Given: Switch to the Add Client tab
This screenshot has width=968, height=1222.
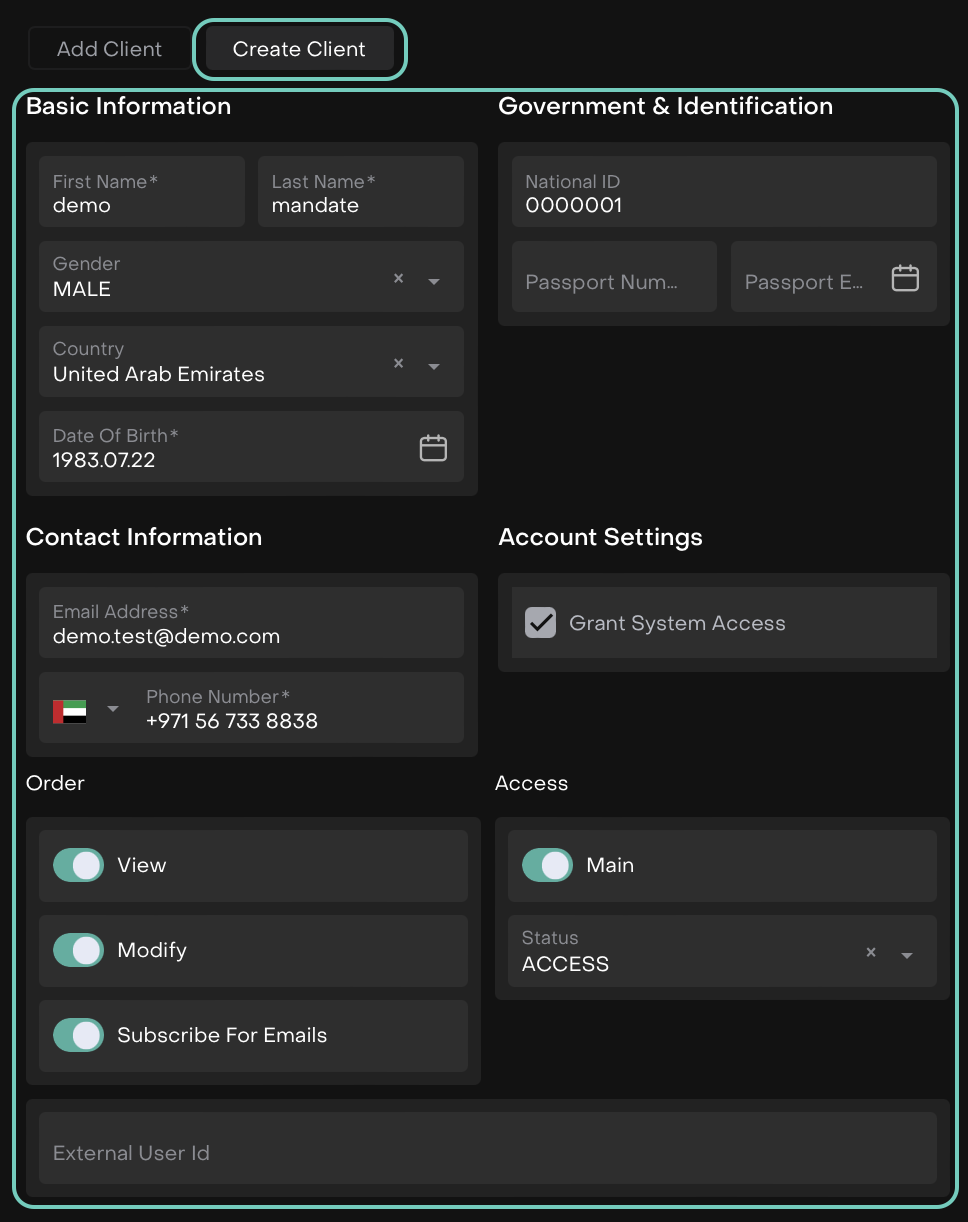Looking at the screenshot, I should 109,49.
